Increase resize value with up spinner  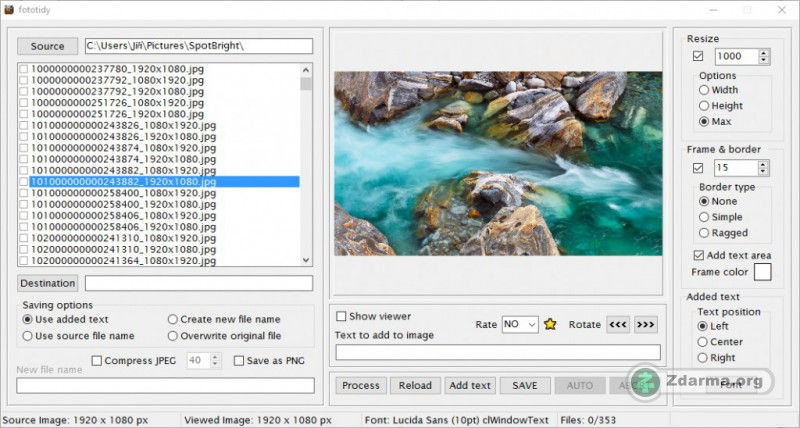[x=764, y=53]
